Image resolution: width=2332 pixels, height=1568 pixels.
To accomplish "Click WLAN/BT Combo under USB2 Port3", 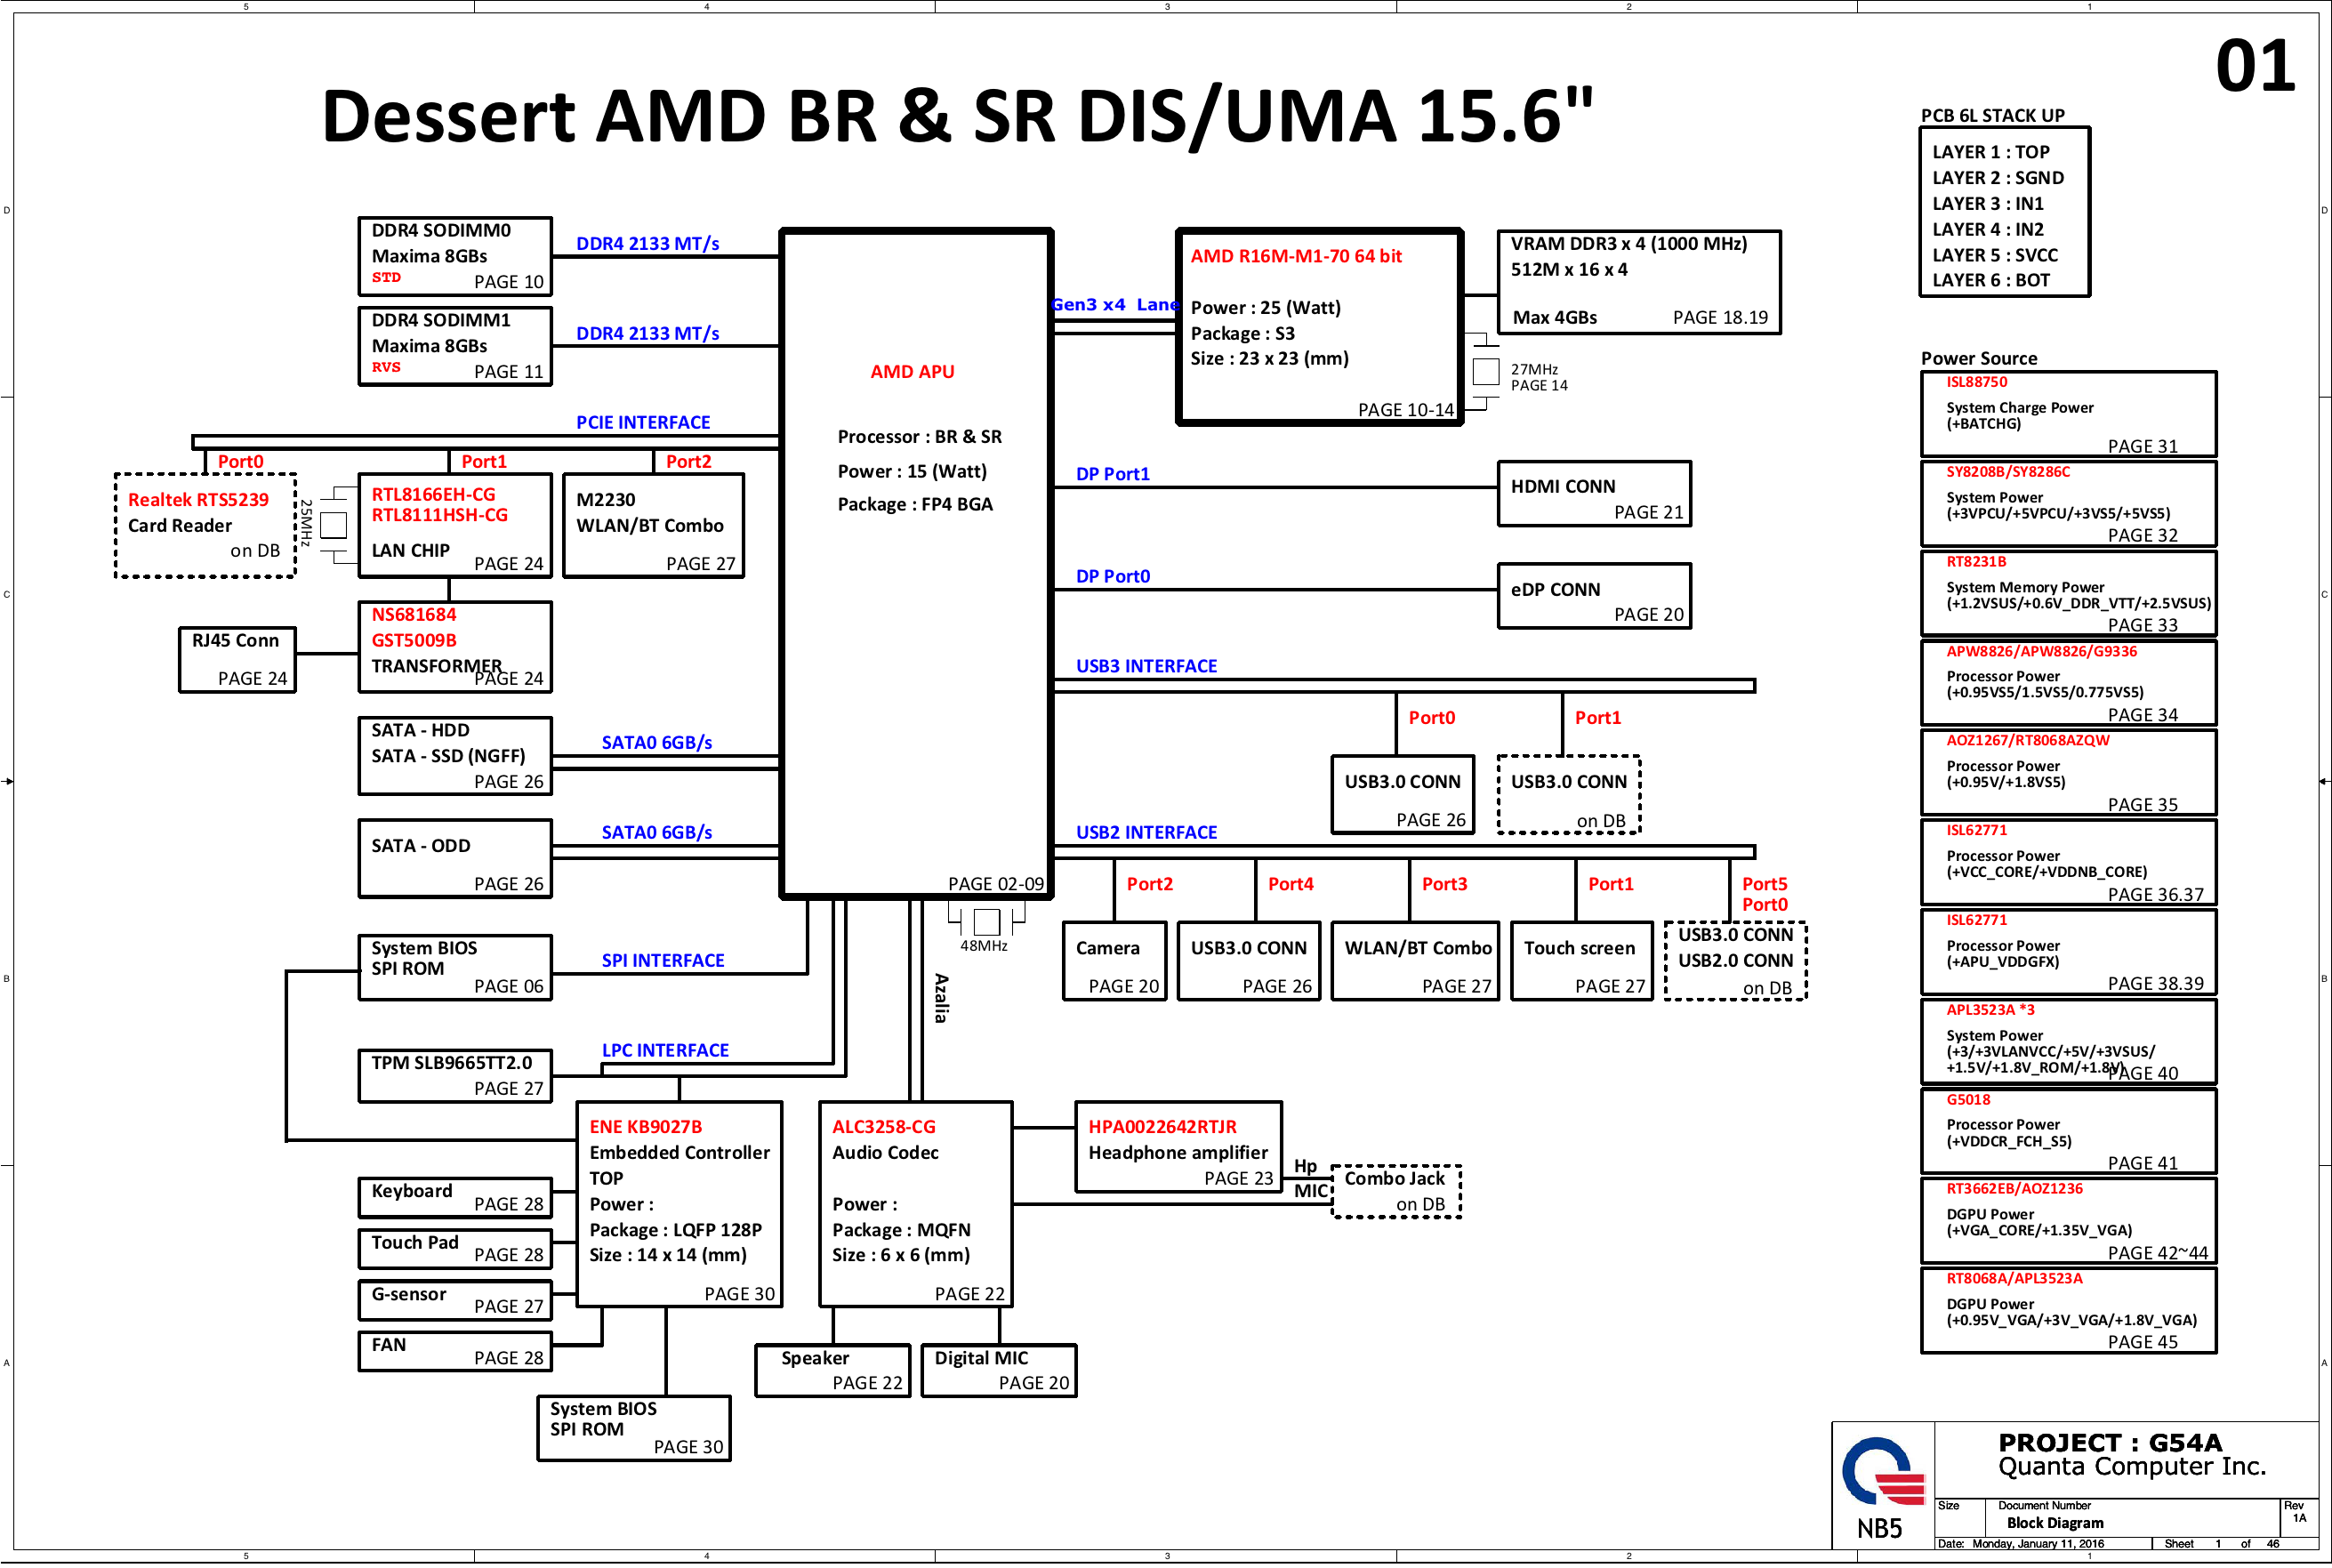I will [1415, 961].
